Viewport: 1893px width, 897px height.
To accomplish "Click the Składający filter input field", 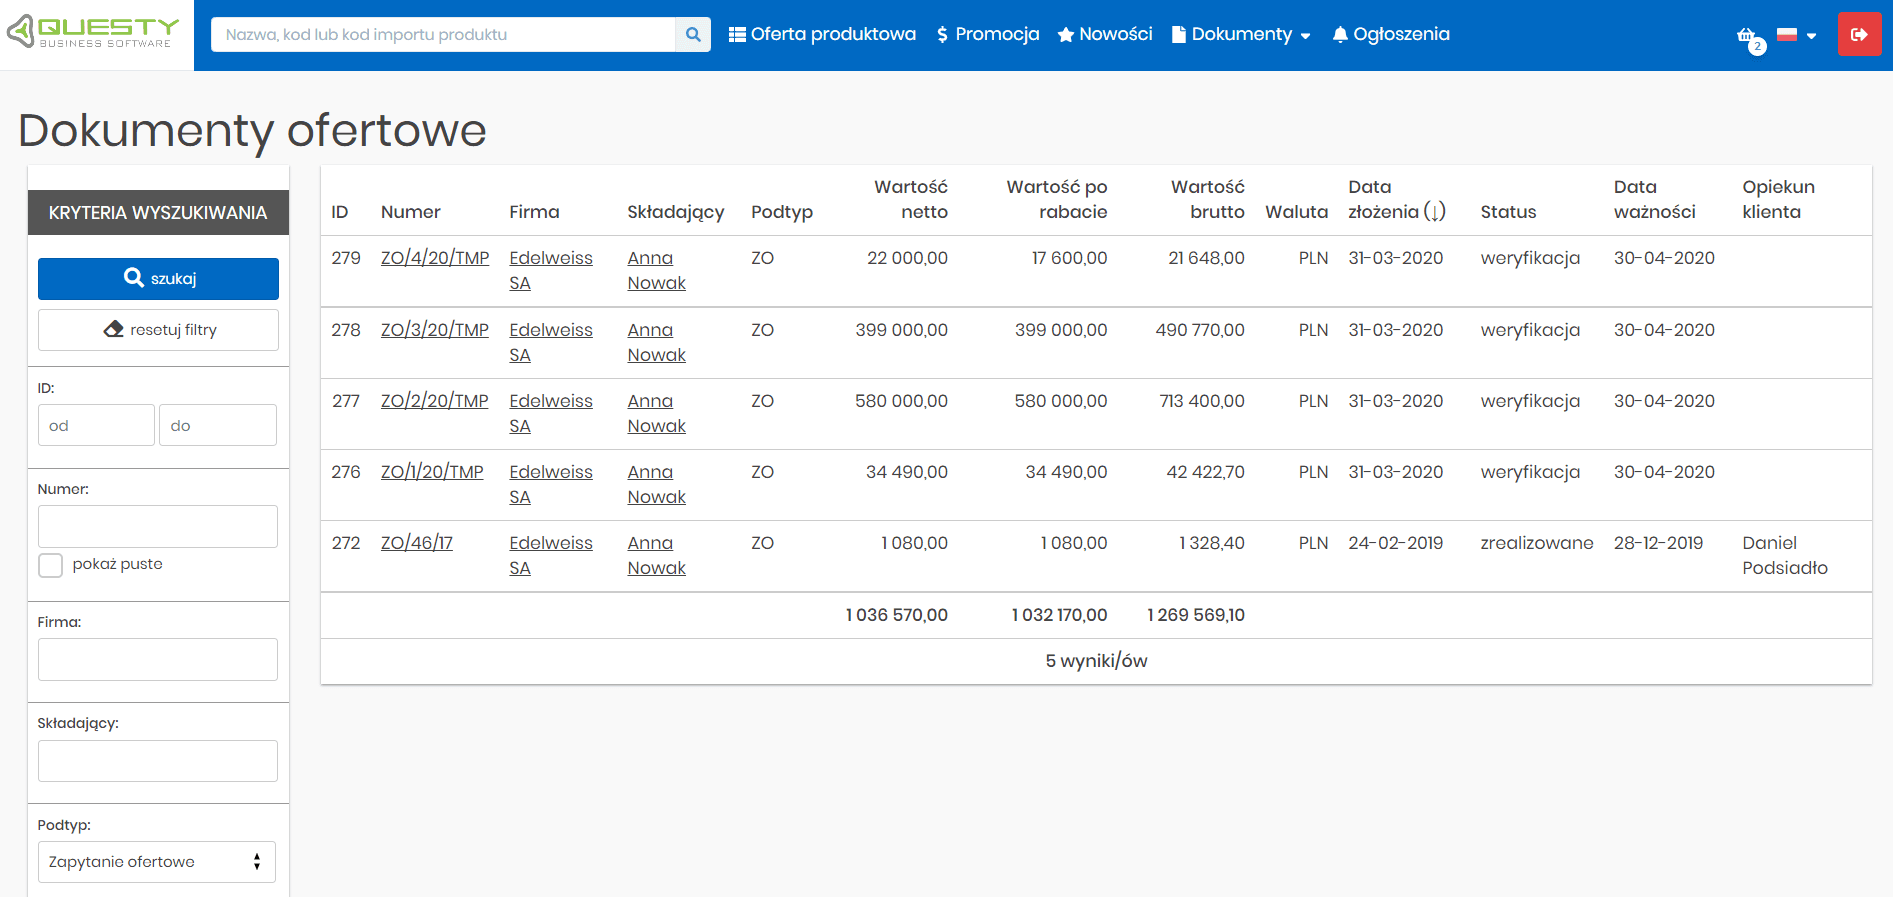I will click(158, 761).
